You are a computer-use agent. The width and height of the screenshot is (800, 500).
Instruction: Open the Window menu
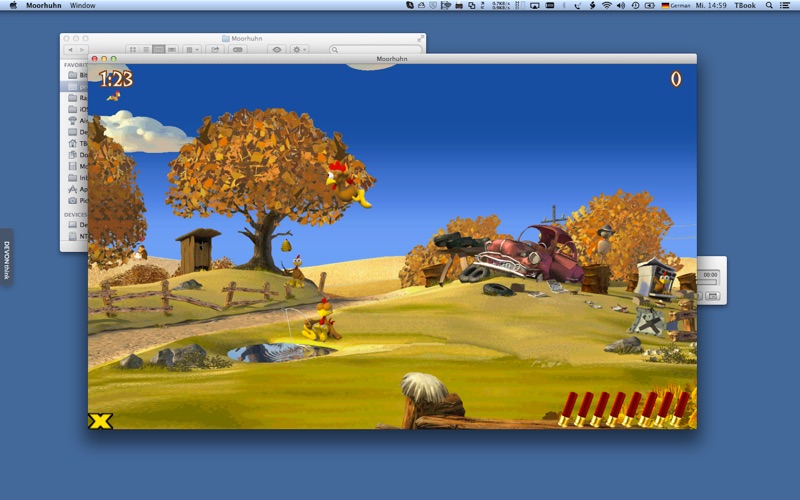point(82,5)
